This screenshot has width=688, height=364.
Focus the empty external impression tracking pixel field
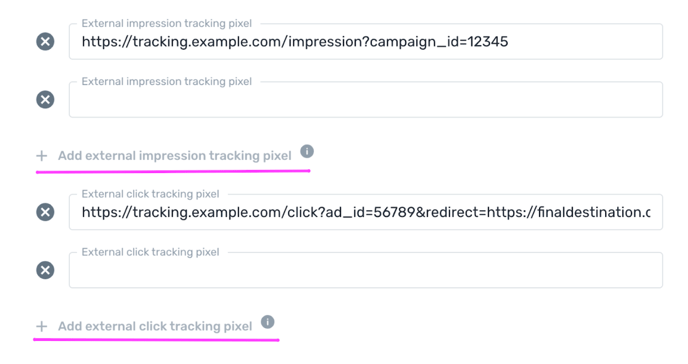tap(366, 100)
